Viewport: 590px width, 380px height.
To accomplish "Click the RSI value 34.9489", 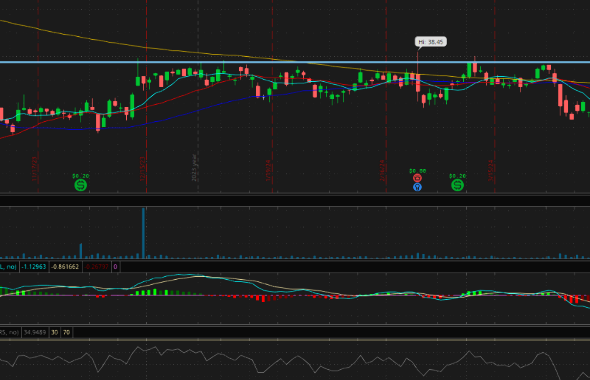I will [35, 333].
